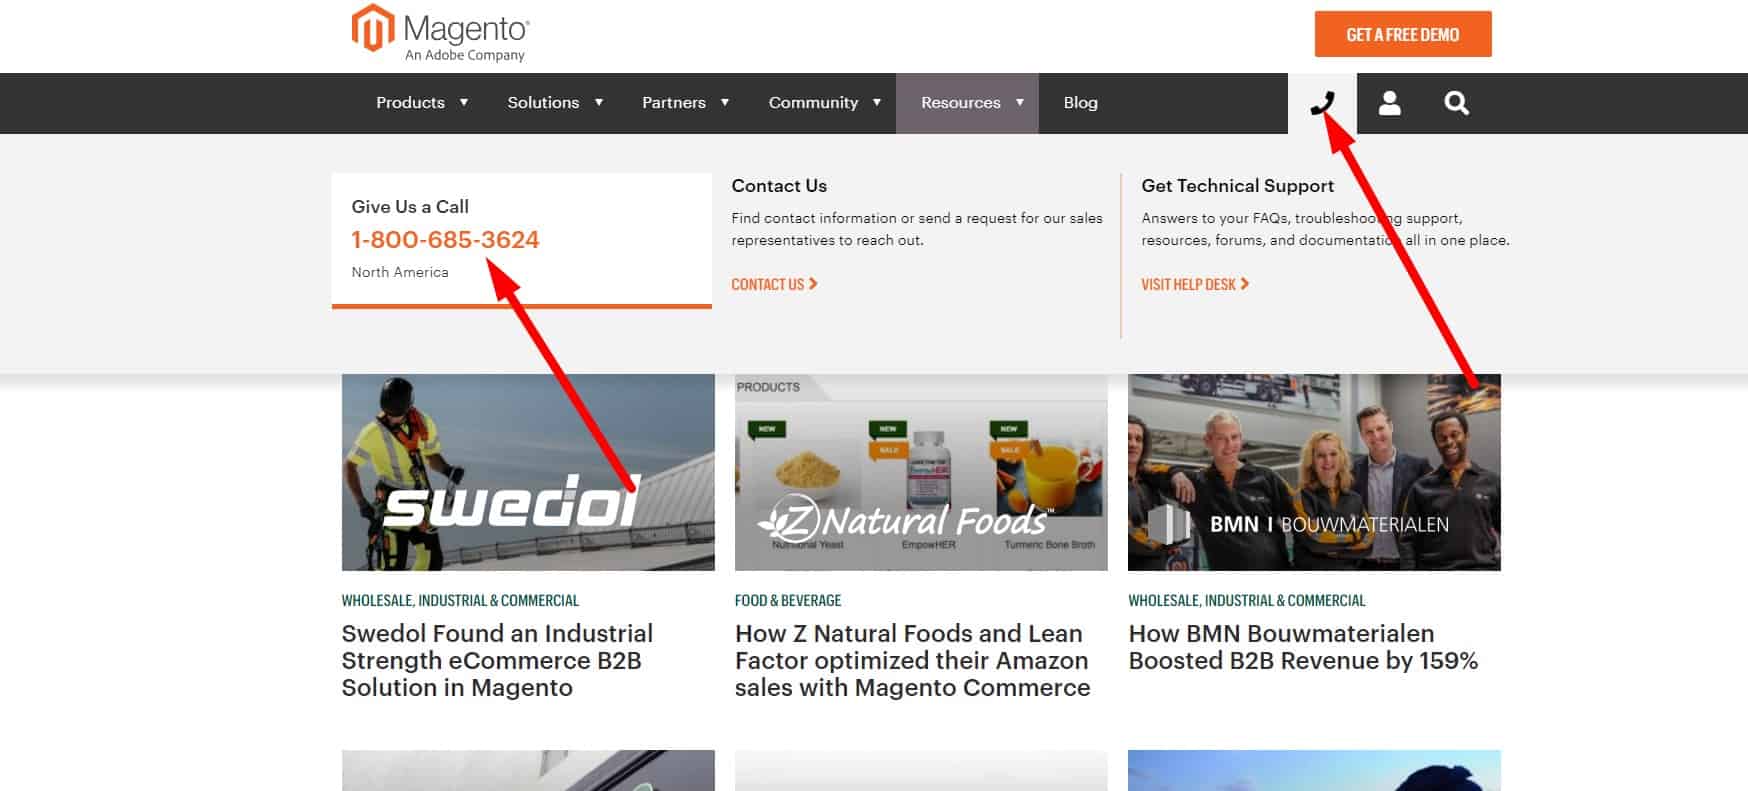Click the FOOD & BEVERAGE category label
This screenshot has width=1748, height=791.
(788, 601)
